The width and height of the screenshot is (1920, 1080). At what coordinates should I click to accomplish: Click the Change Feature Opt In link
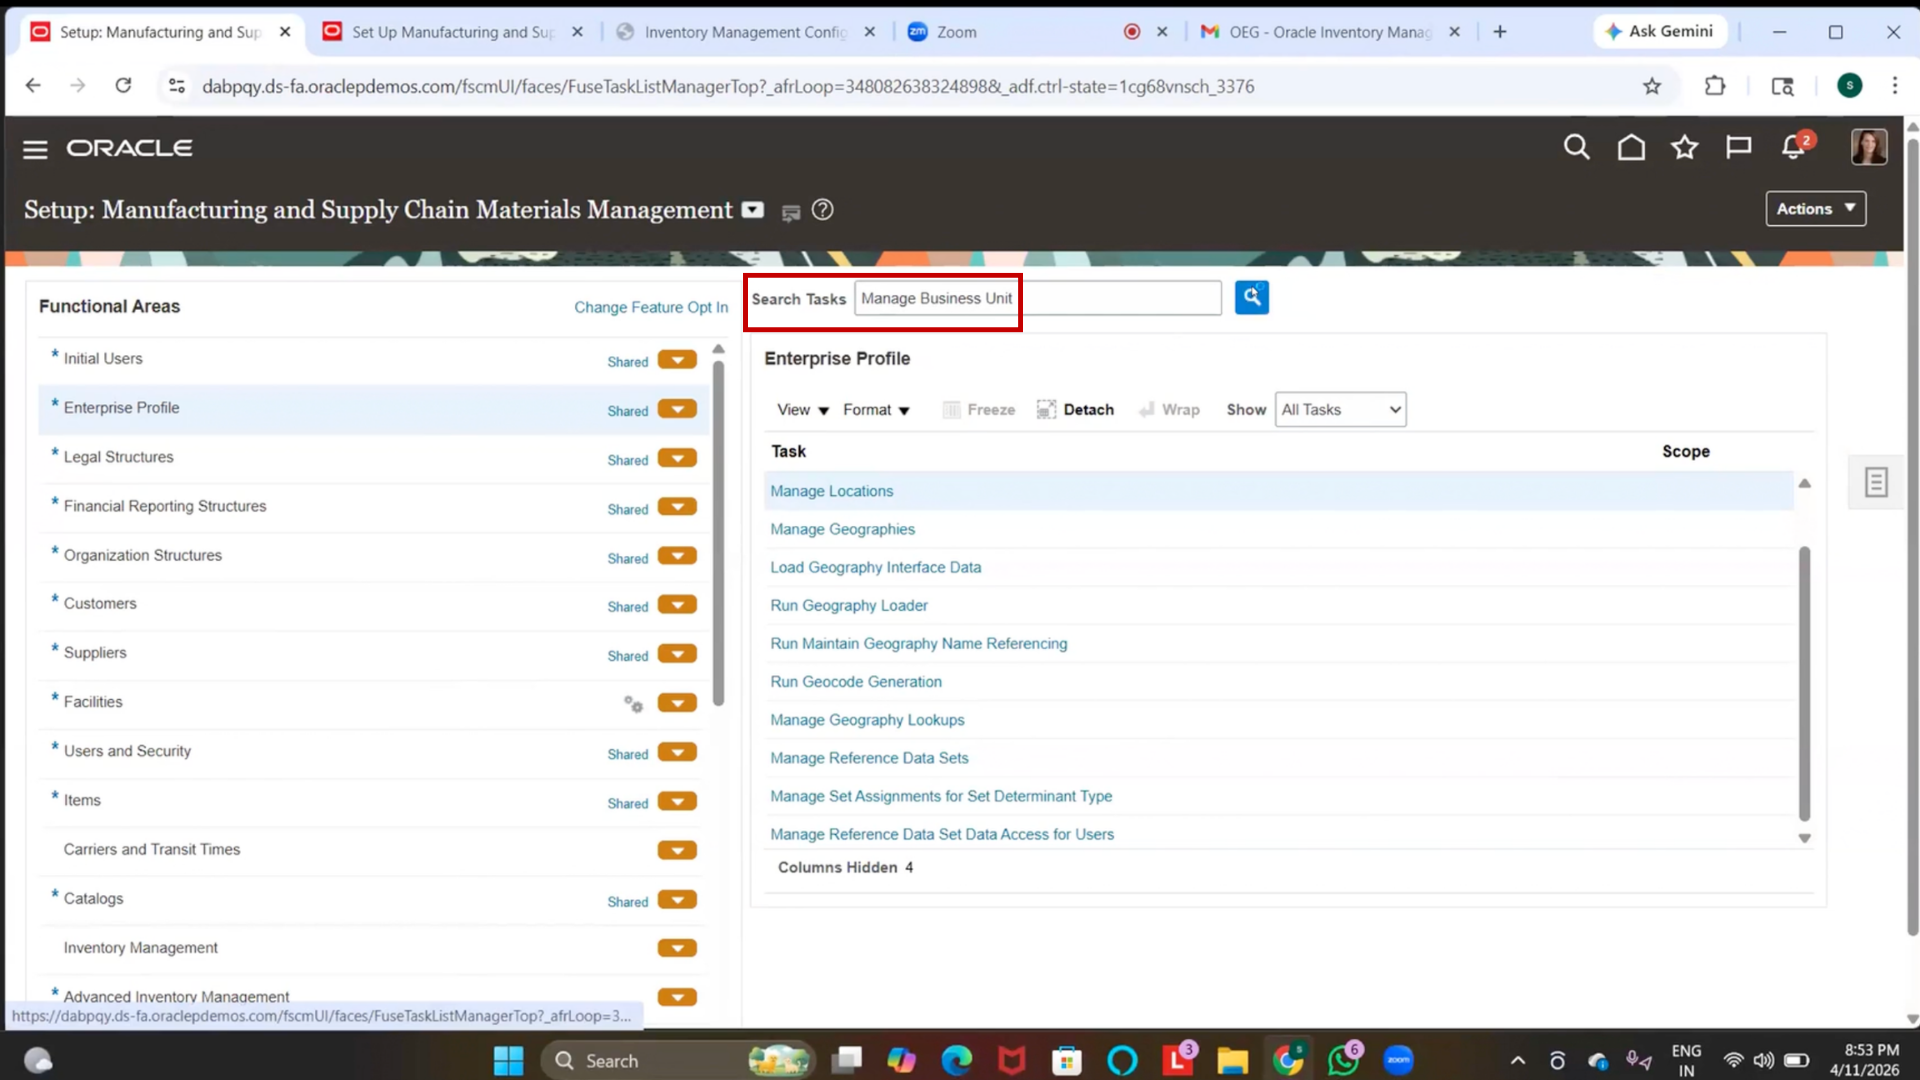651,307
